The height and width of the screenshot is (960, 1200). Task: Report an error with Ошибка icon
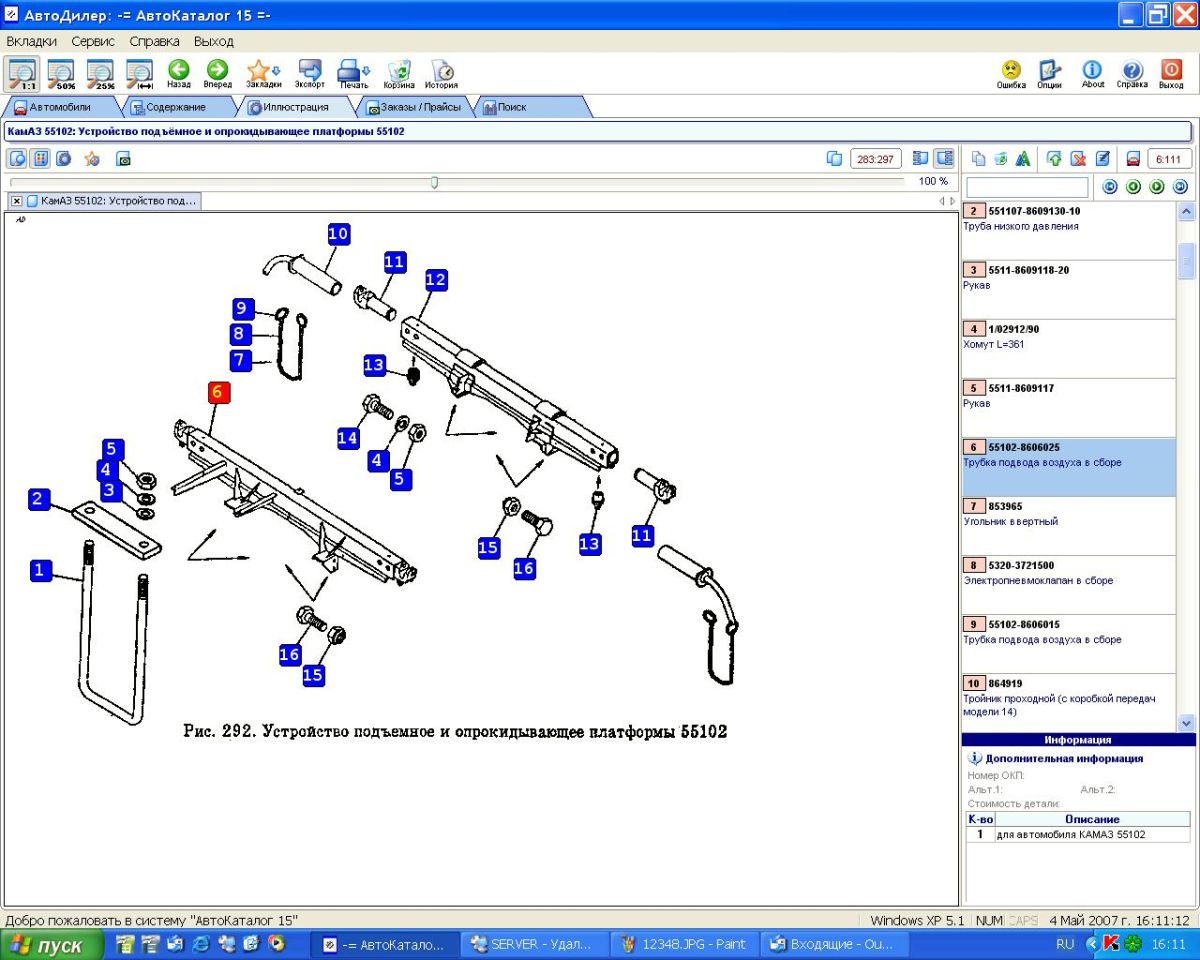pyautogui.click(x=1011, y=72)
